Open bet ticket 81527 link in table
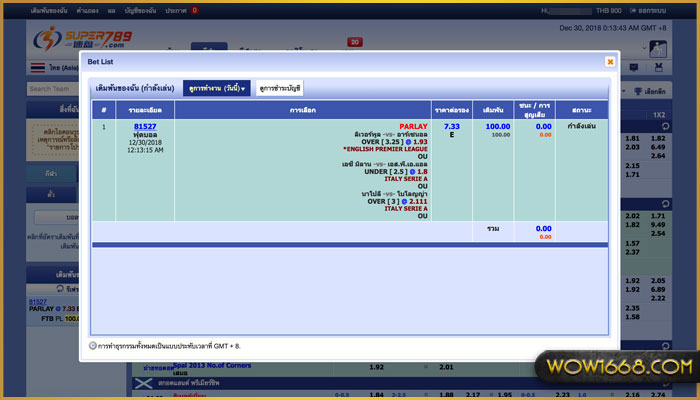Viewport: 700px width, 400px height. click(144, 127)
